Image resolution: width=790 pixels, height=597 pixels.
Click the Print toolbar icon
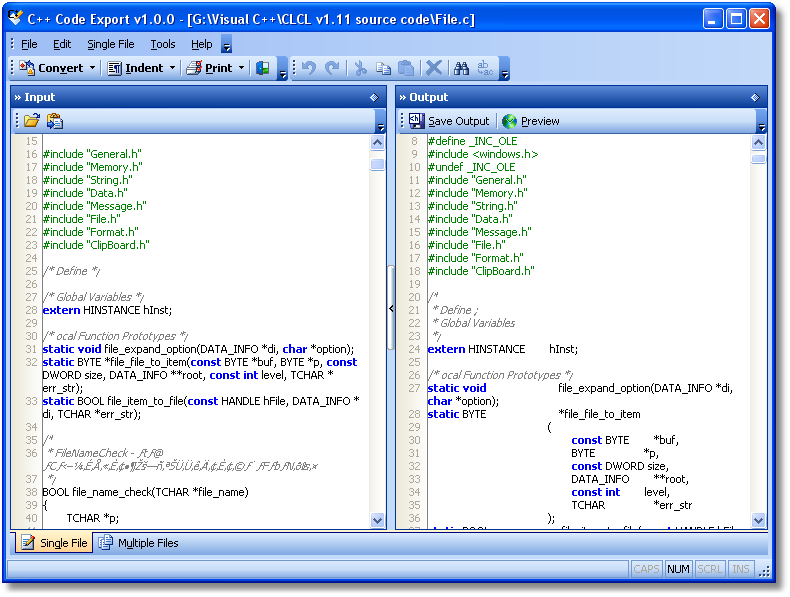point(194,68)
